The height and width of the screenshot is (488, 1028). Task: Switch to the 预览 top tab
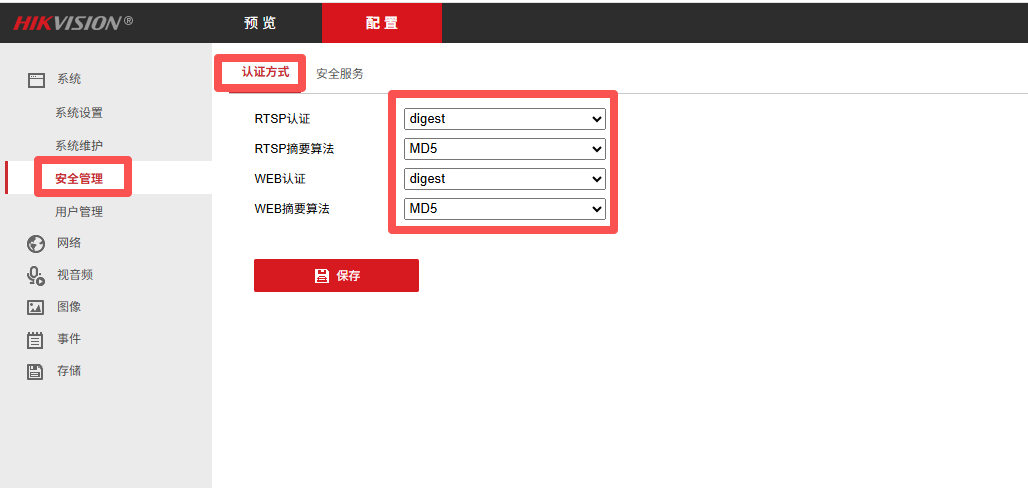point(260,23)
